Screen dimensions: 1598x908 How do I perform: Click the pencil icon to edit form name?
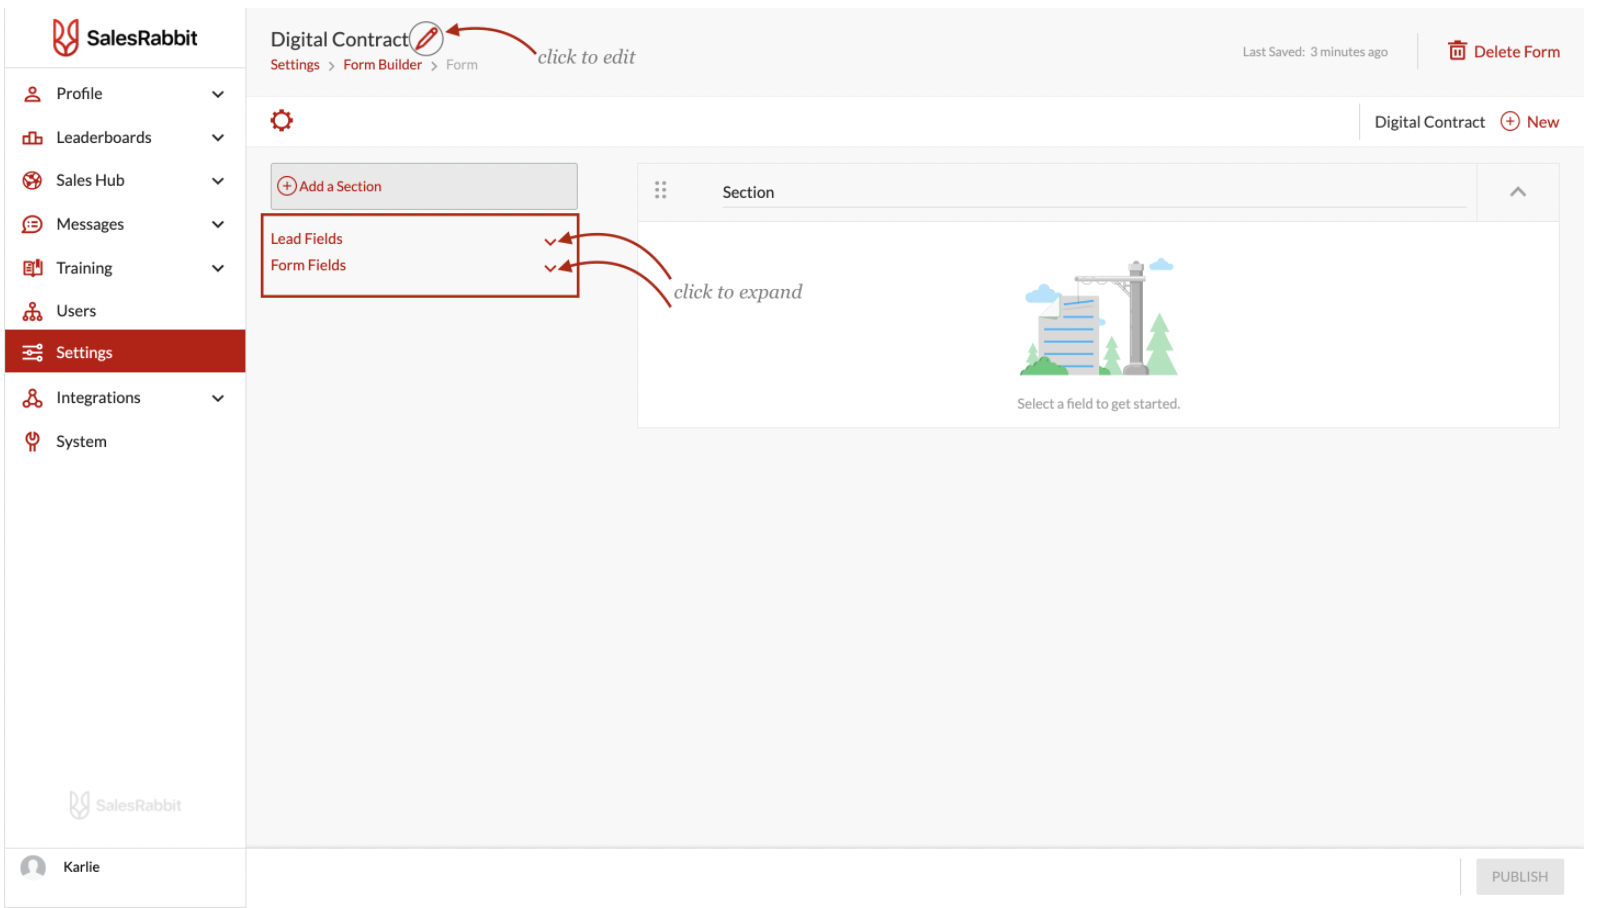[426, 39]
